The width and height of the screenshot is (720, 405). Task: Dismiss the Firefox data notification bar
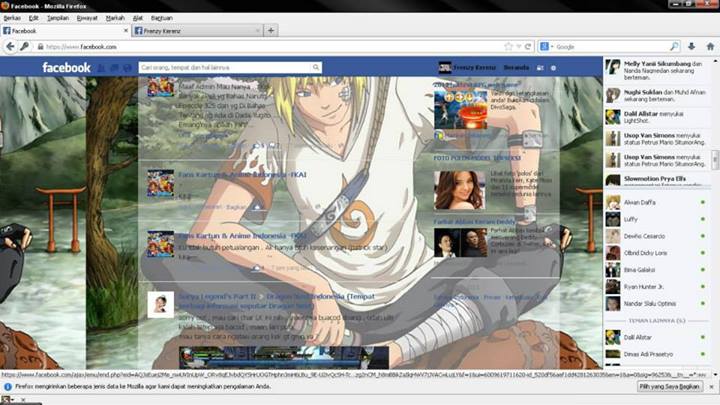712,387
